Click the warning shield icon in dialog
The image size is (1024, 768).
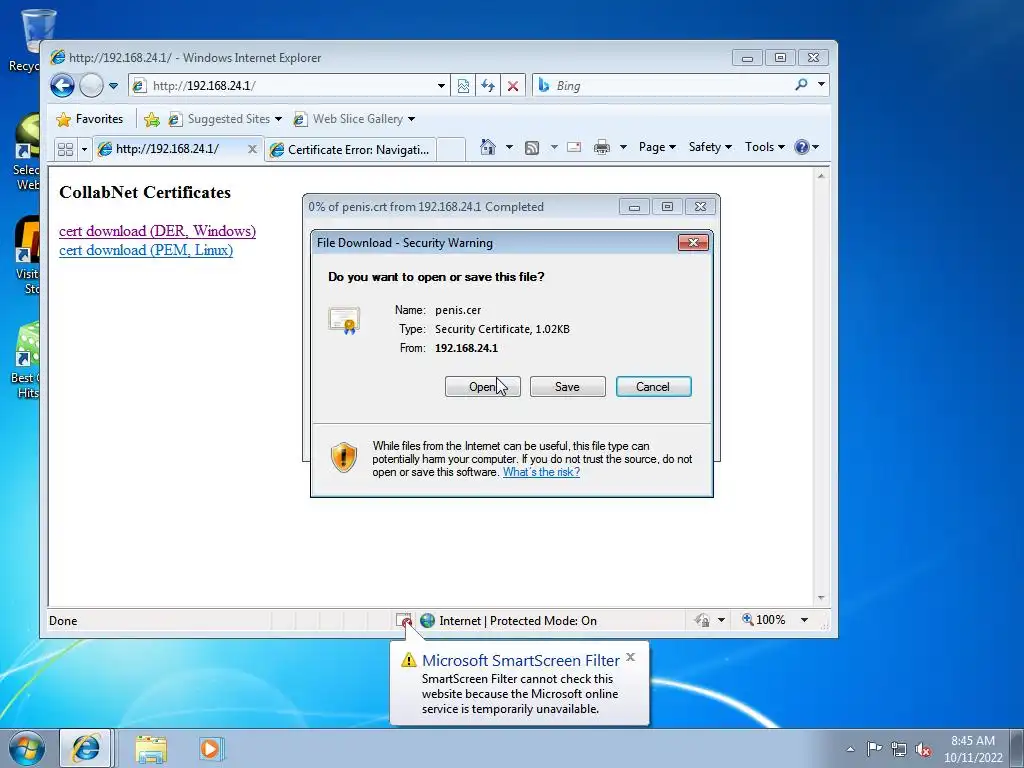pos(344,457)
